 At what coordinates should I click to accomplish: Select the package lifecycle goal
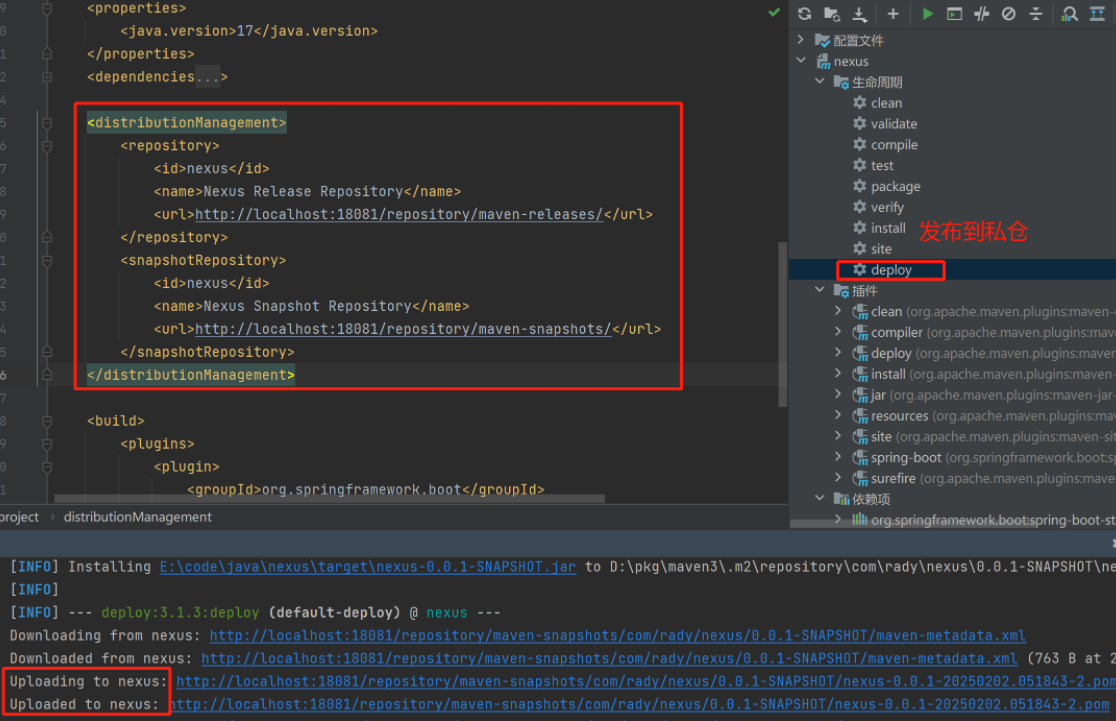pos(895,186)
